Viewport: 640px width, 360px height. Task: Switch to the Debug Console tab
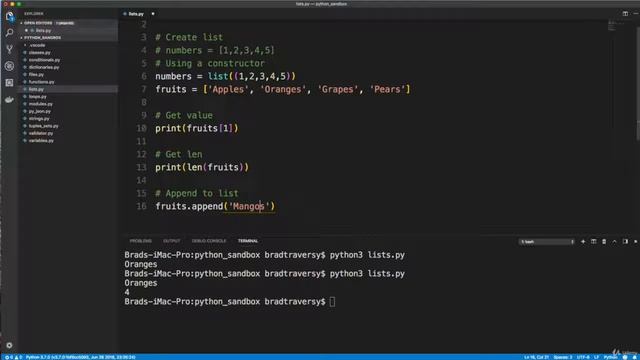pyautogui.click(x=209, y=241)
